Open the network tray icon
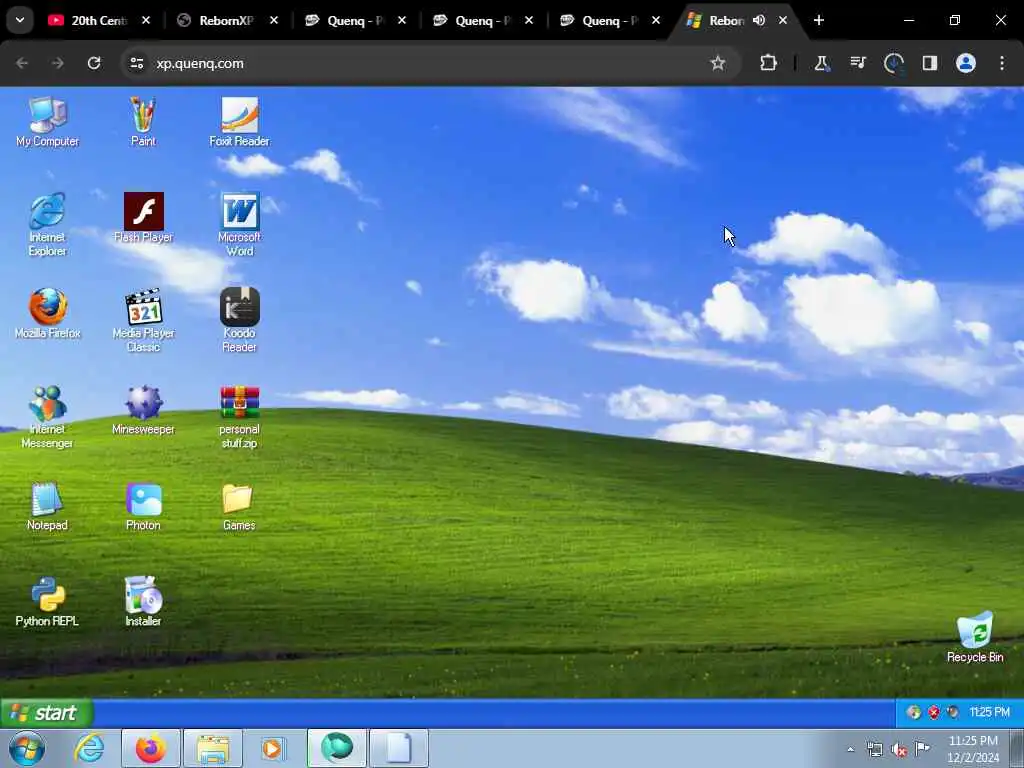 874,750
